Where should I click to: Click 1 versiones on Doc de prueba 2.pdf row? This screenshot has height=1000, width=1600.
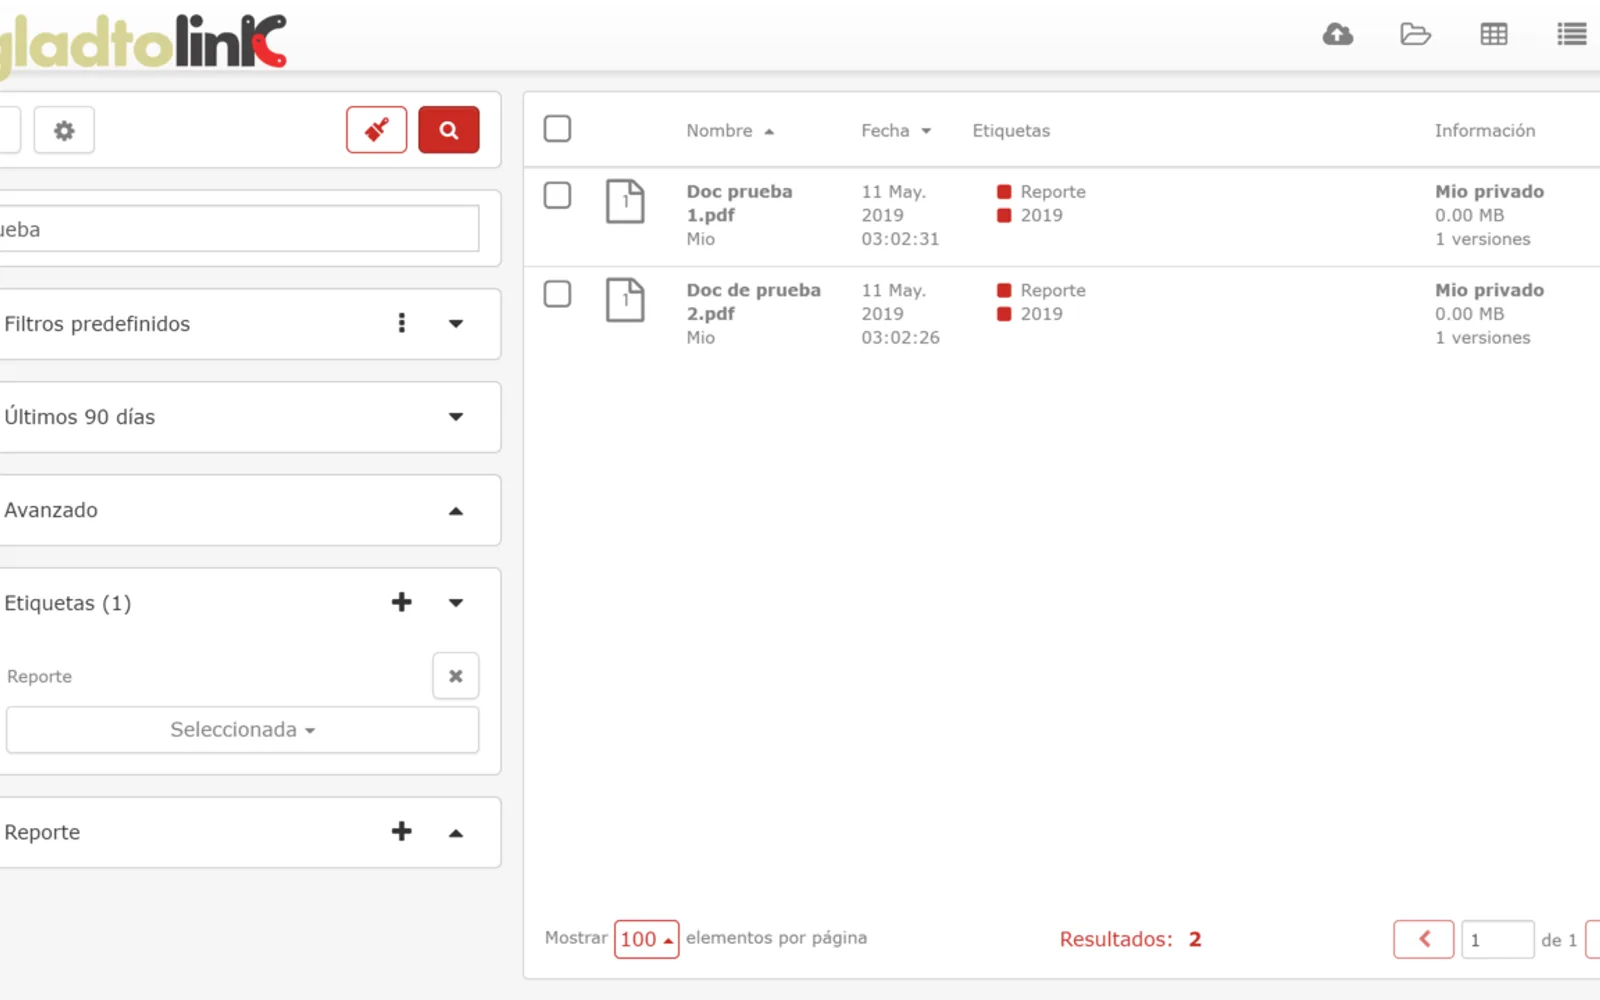coord(1483,338)
